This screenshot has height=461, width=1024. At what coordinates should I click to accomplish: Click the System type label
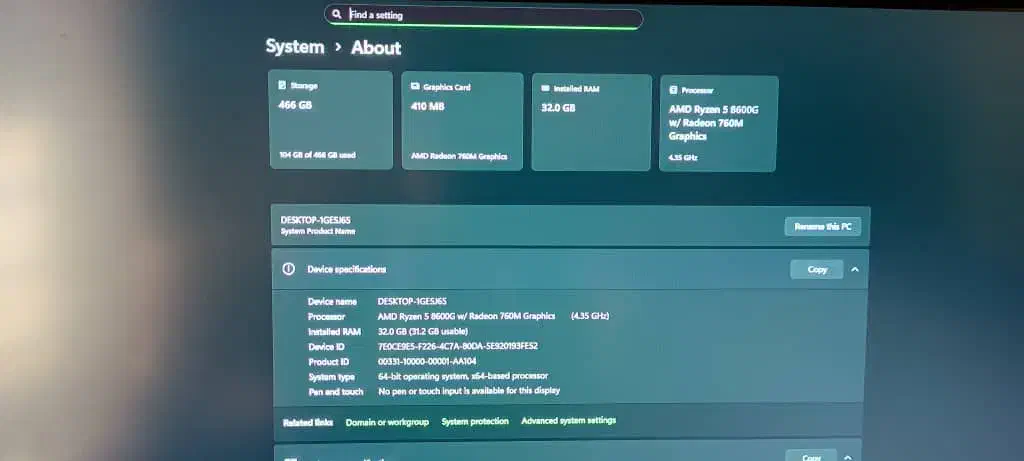[x=332, y=377]
